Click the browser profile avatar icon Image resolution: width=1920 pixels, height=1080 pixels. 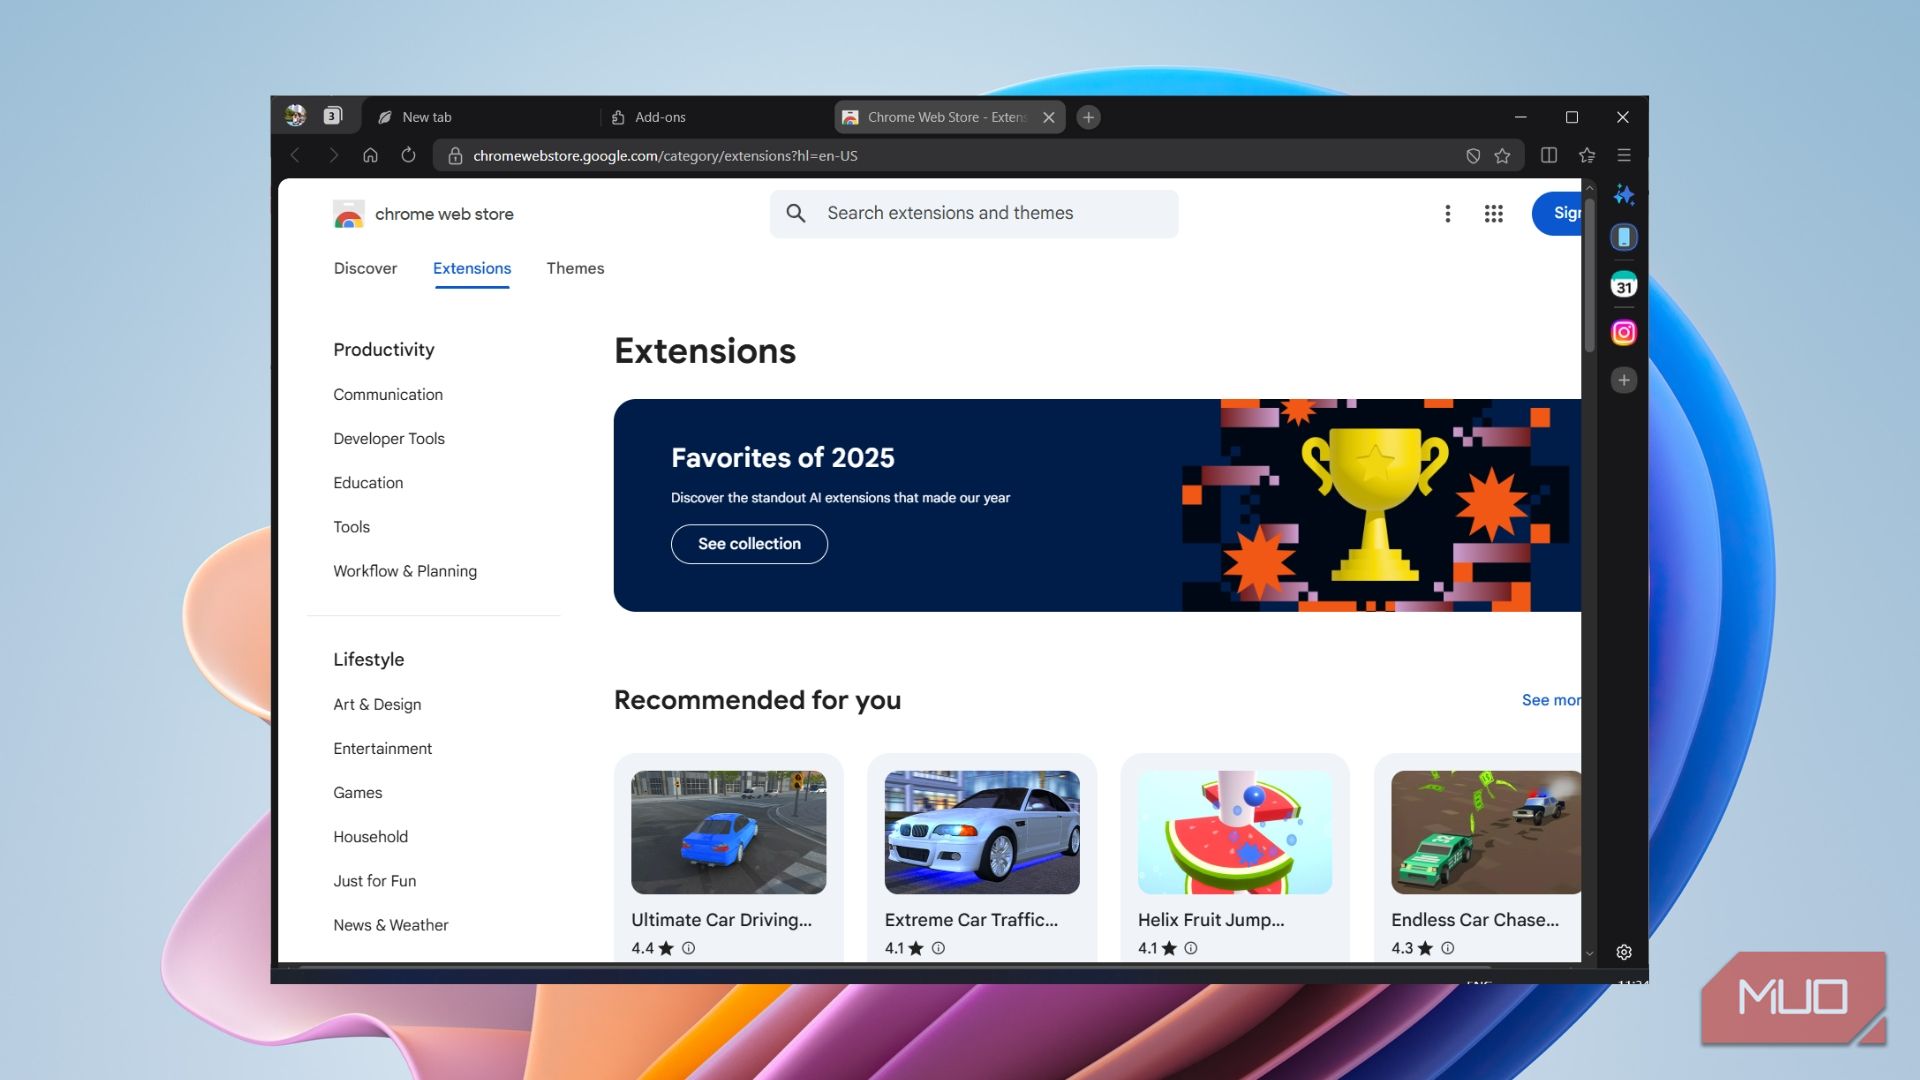point(295,116)
